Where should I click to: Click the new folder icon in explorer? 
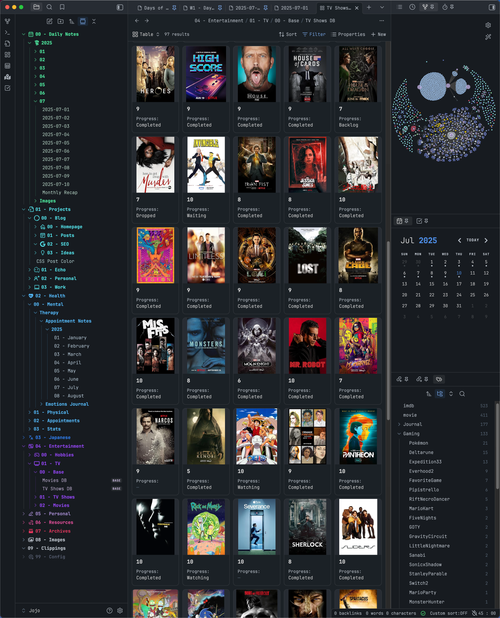click(60, 21)
